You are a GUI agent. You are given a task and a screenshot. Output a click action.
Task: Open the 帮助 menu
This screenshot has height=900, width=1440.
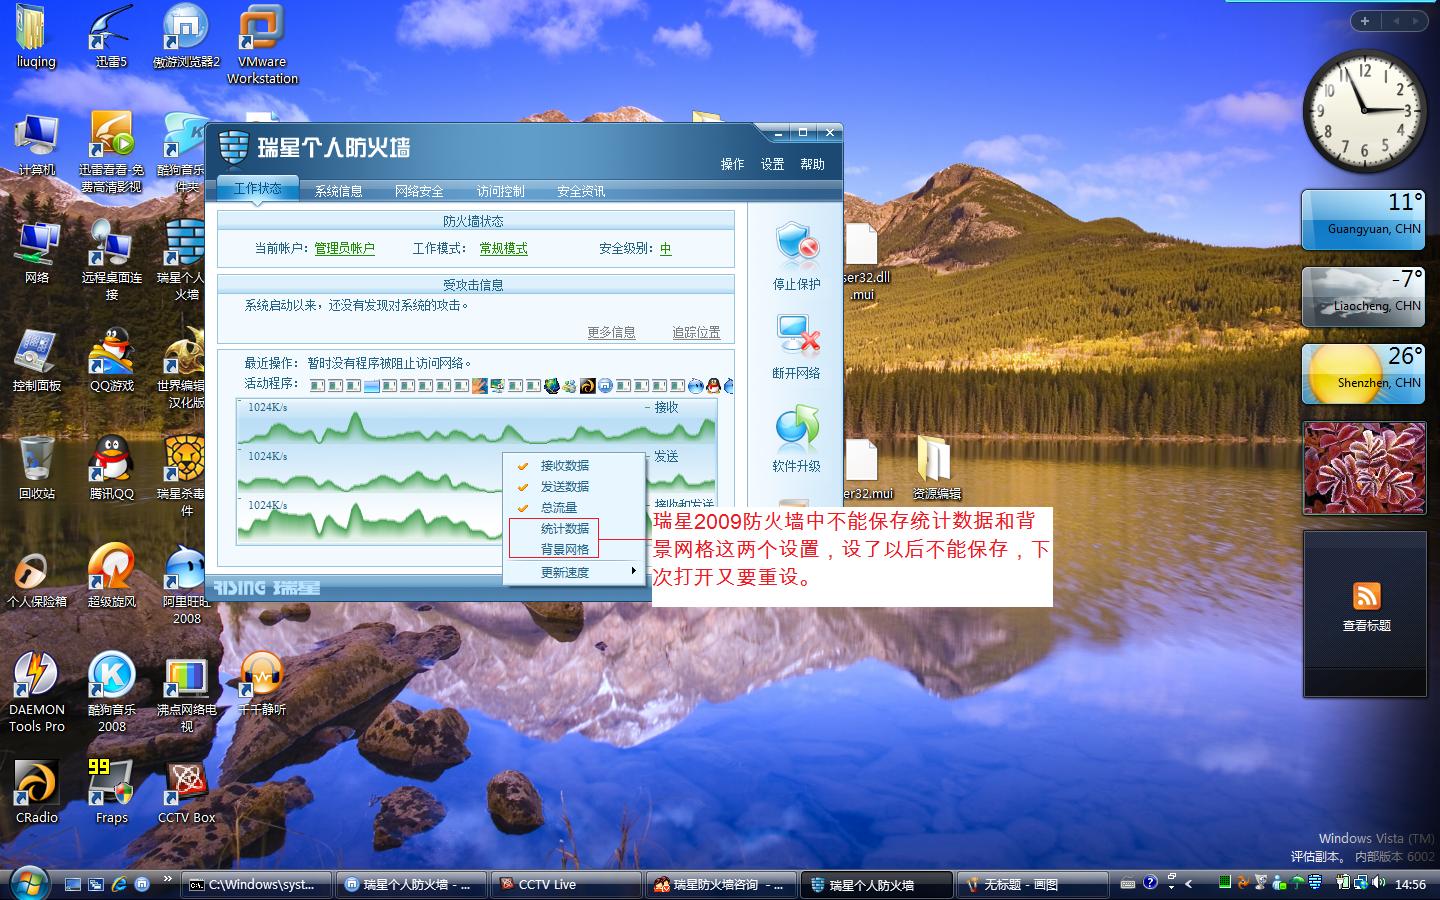[813, 164]
